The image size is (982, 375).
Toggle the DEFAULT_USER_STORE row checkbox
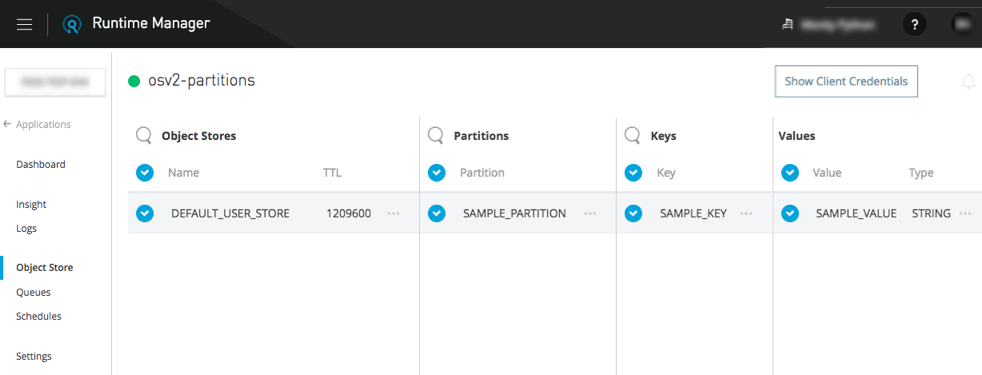click(x=145, y=213)
